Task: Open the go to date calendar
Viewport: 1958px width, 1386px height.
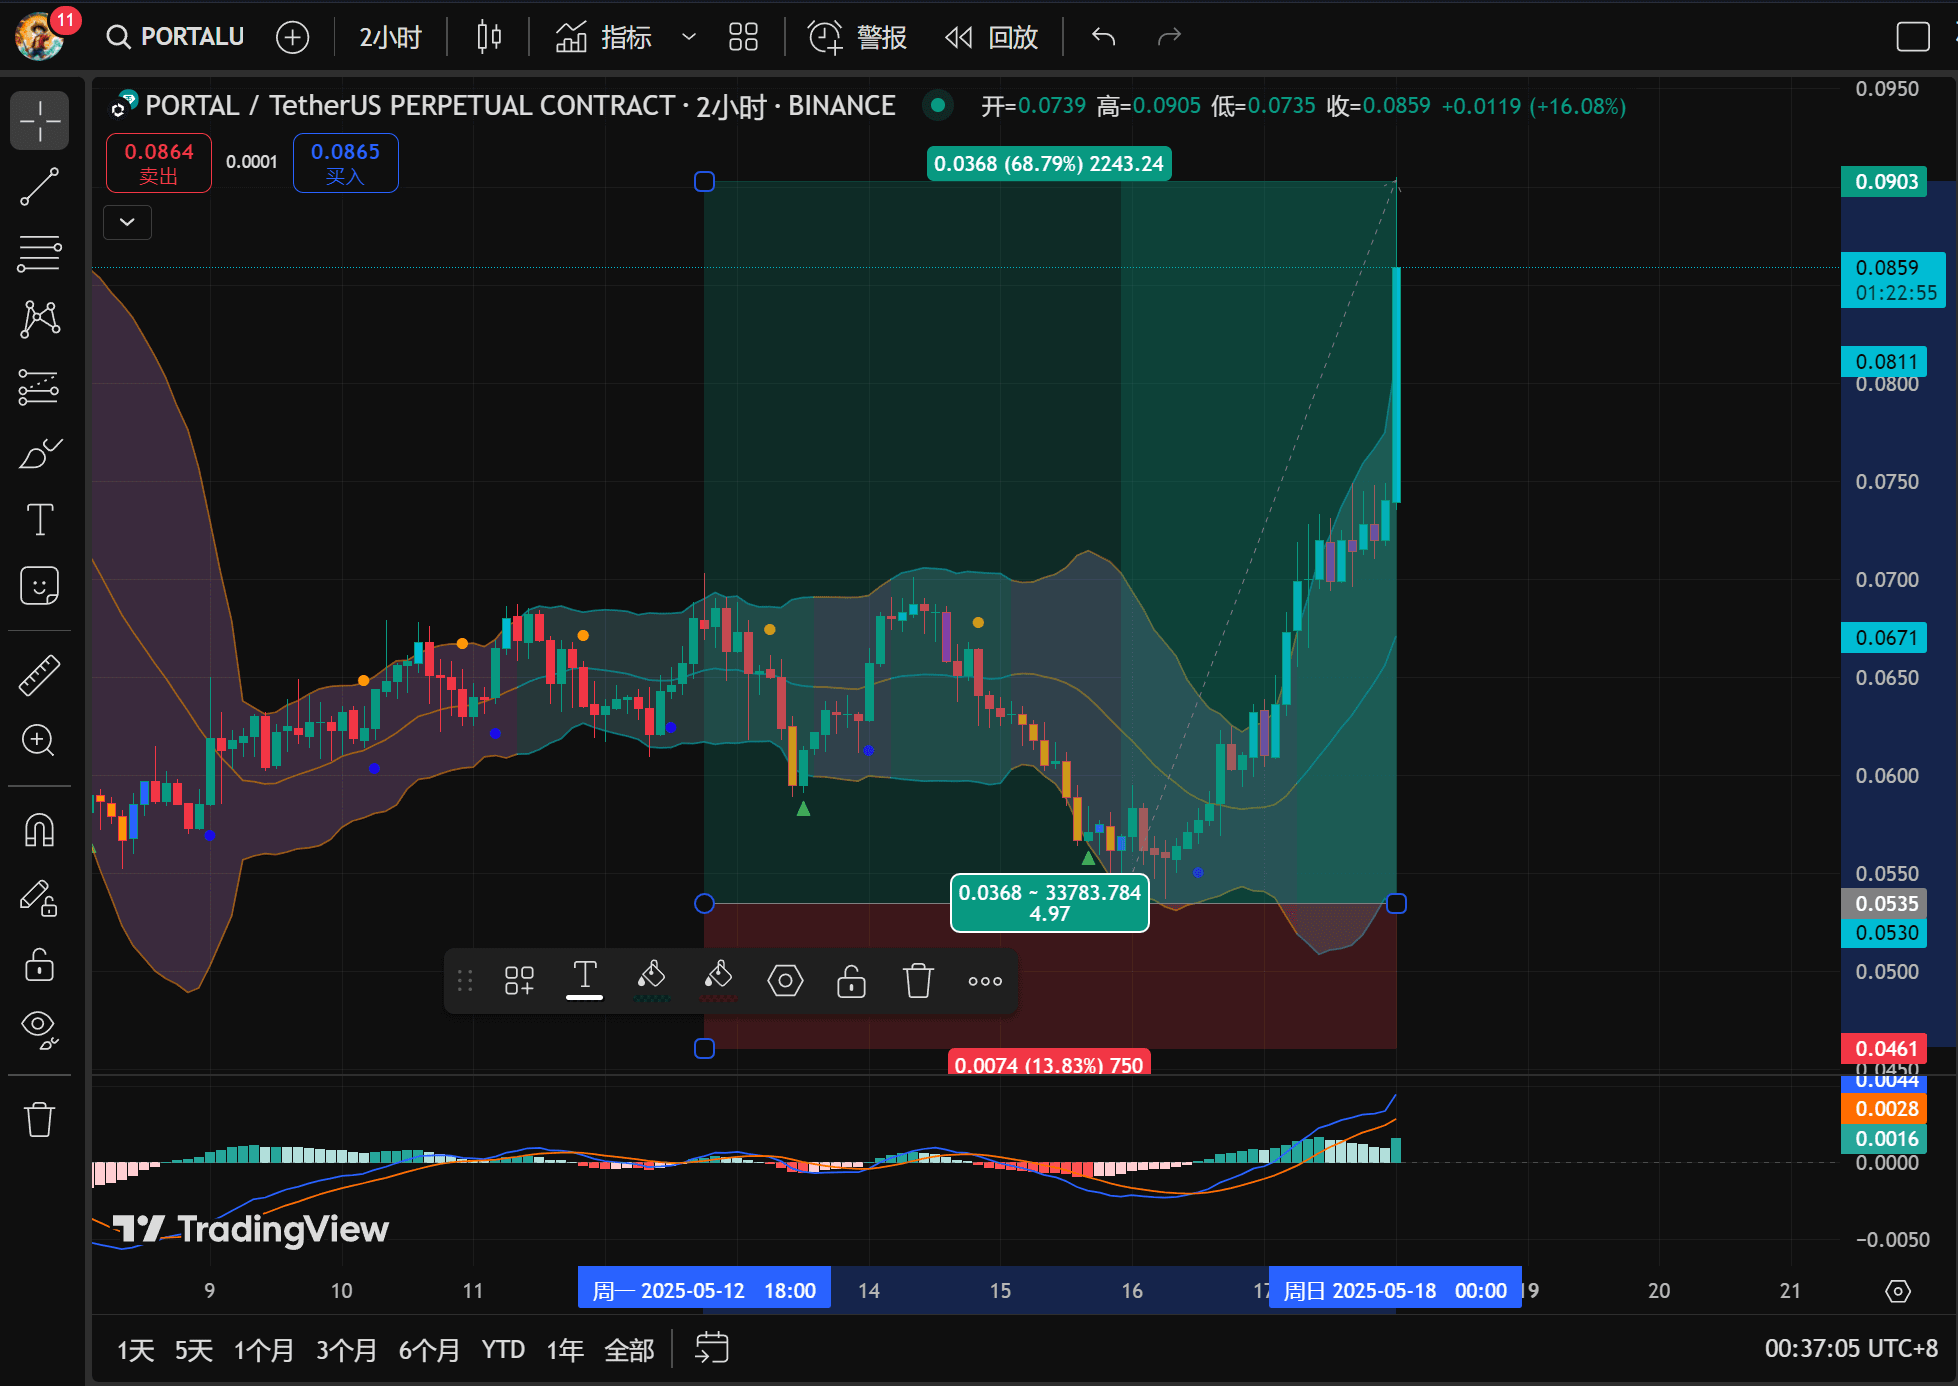Action: (712, 1349)
